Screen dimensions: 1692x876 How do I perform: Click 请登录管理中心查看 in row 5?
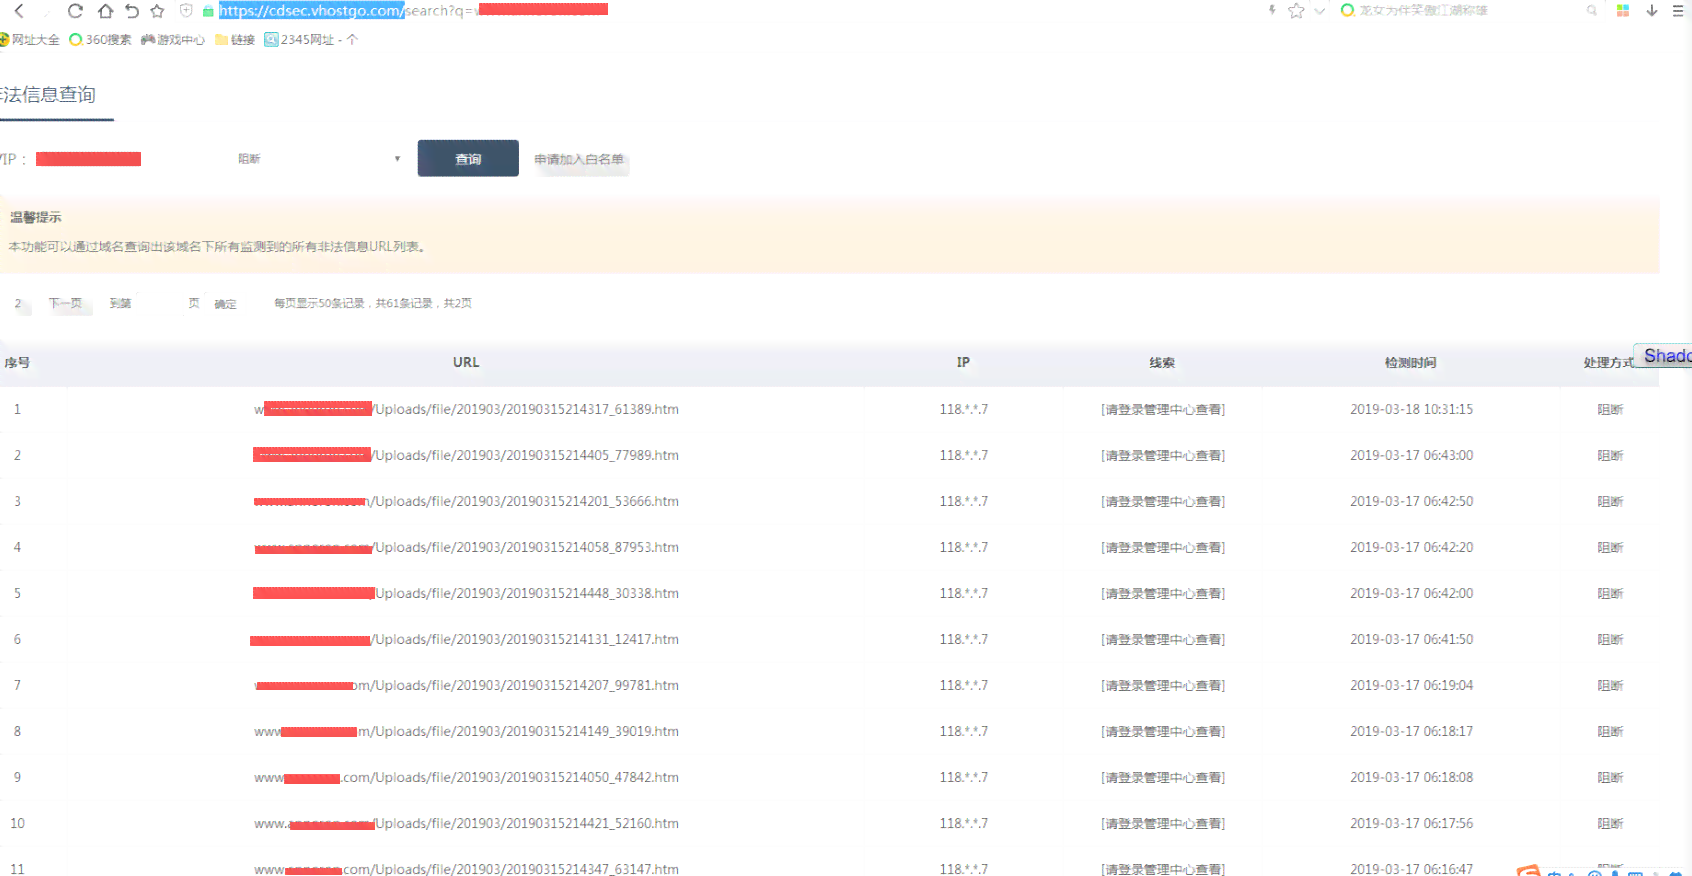pyautogui.click(x=1163, y=593)
